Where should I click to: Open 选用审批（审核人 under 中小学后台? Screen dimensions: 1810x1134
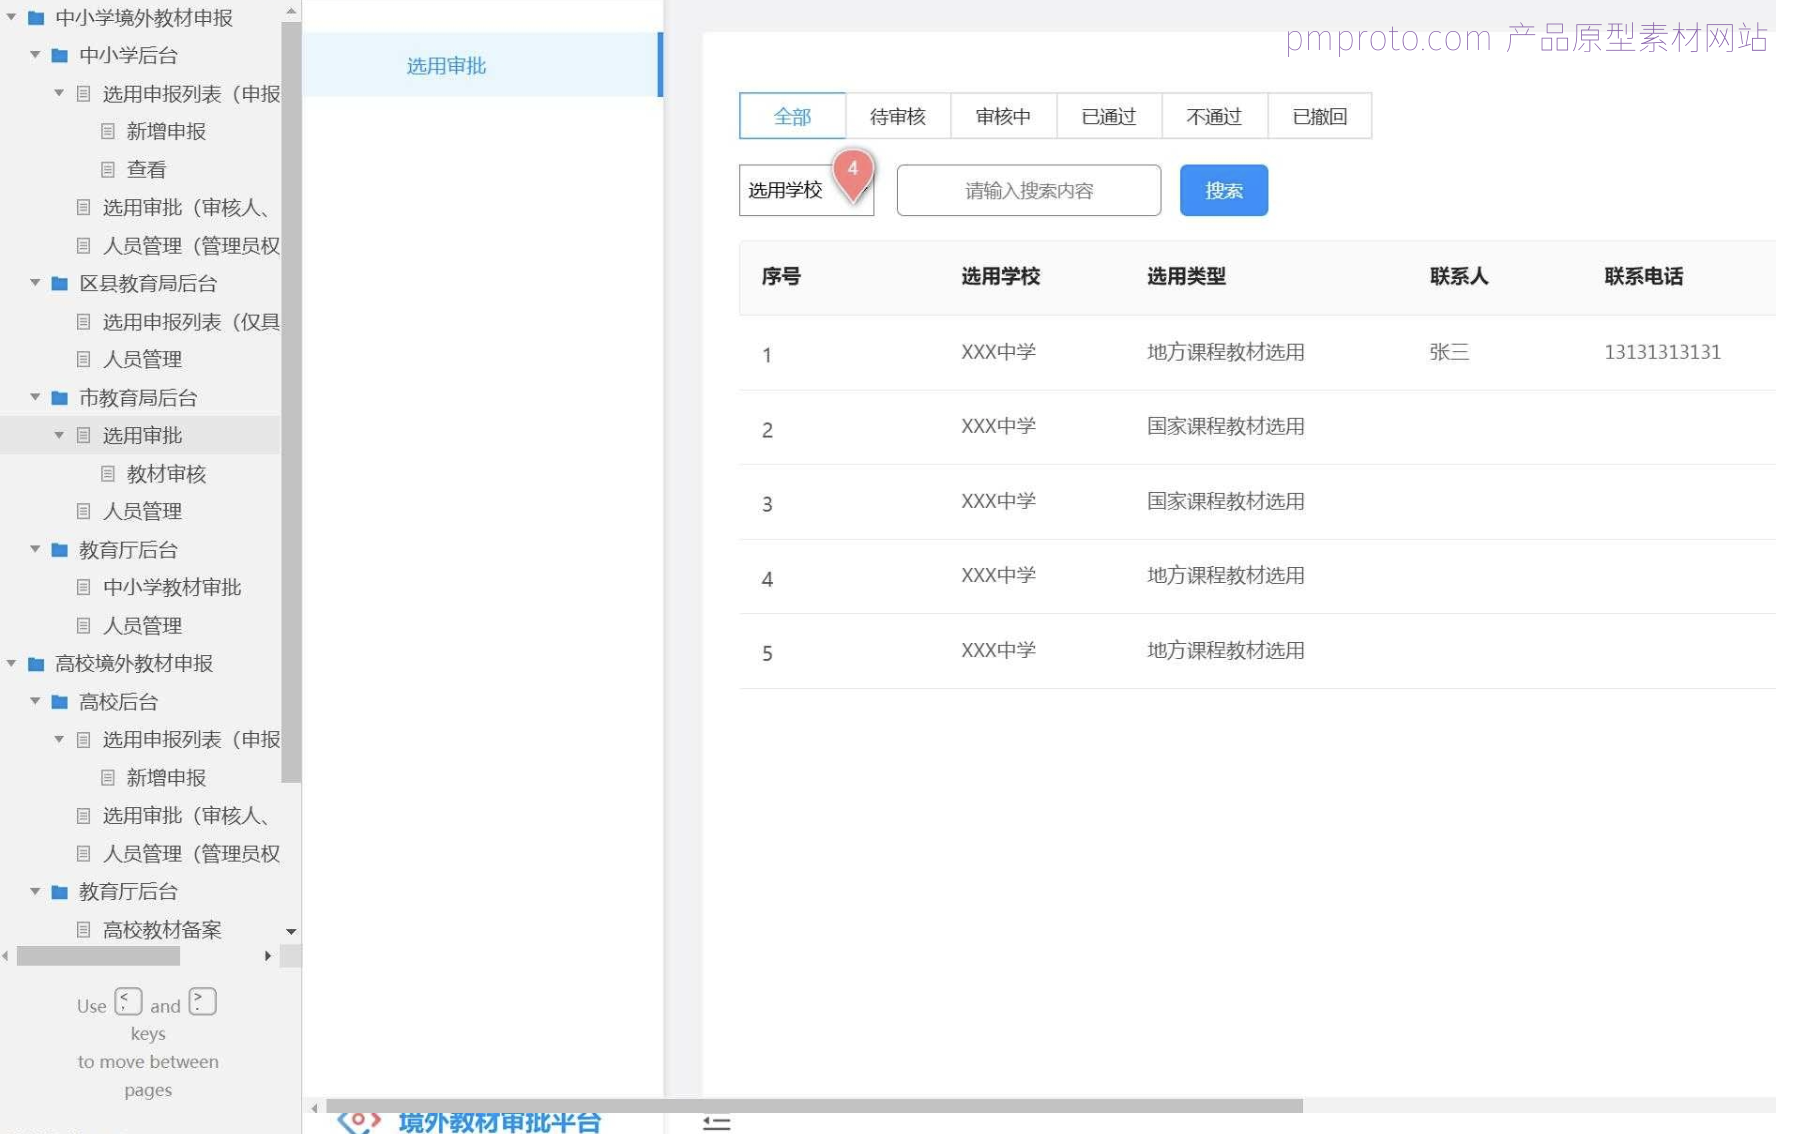click(186, 207)
